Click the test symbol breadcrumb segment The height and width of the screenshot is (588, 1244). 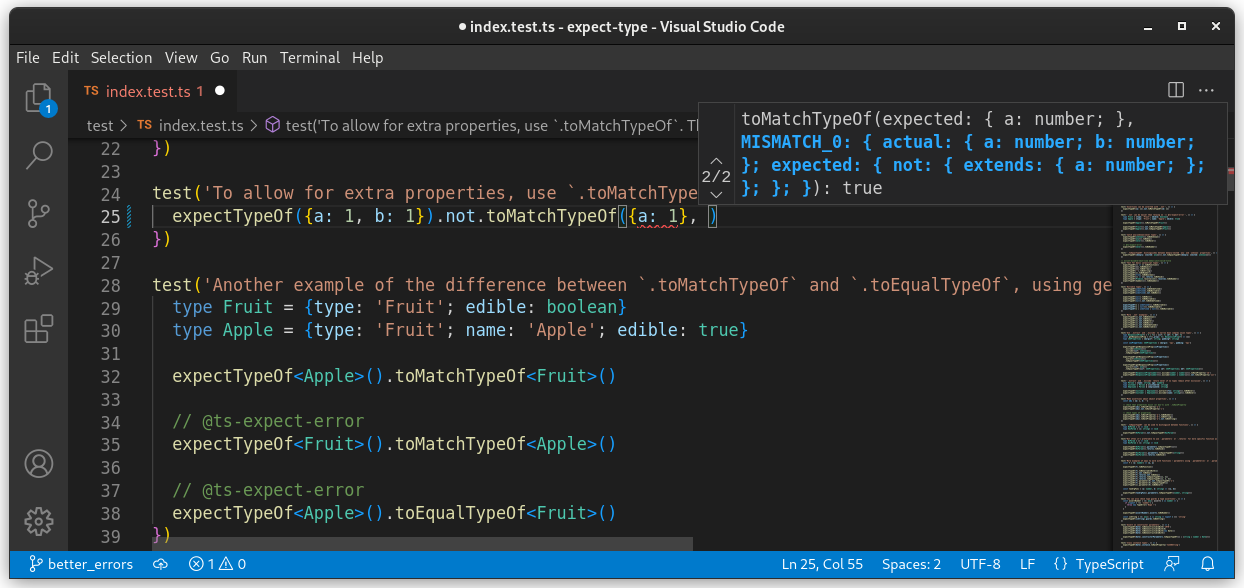point(480,126)
